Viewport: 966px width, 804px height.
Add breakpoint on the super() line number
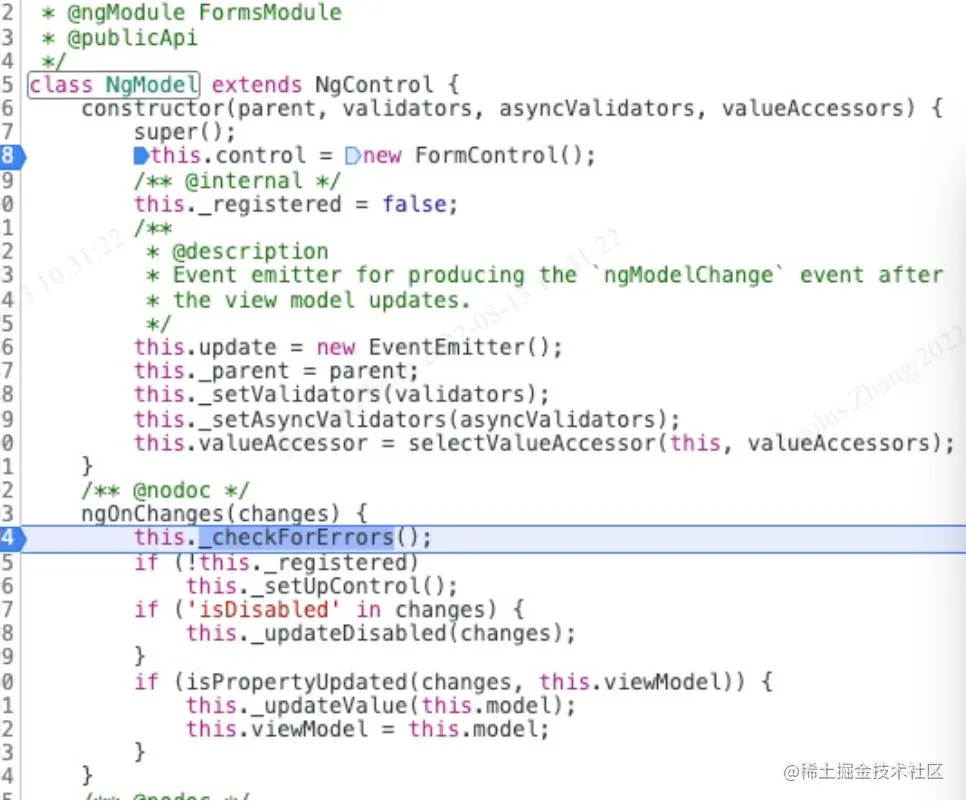7,132
